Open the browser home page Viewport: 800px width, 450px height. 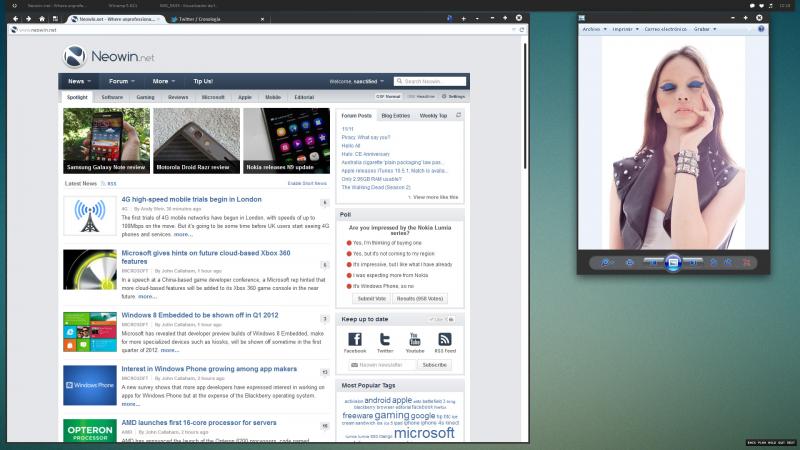pyautogui.click(x=42, y=18)
